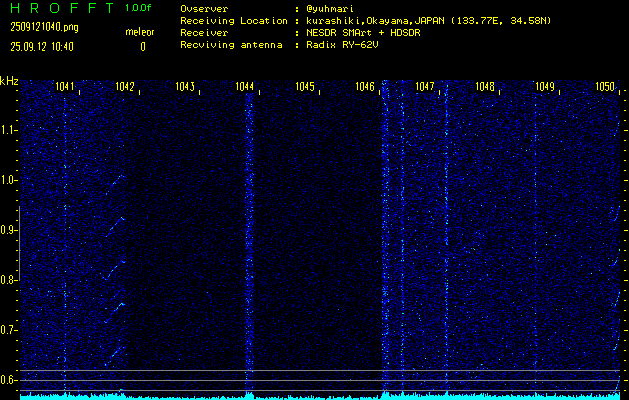Click the 1043 time marker
Viewport: 629px width, 400px height.
pyautogui.click(x=185, y=87)
